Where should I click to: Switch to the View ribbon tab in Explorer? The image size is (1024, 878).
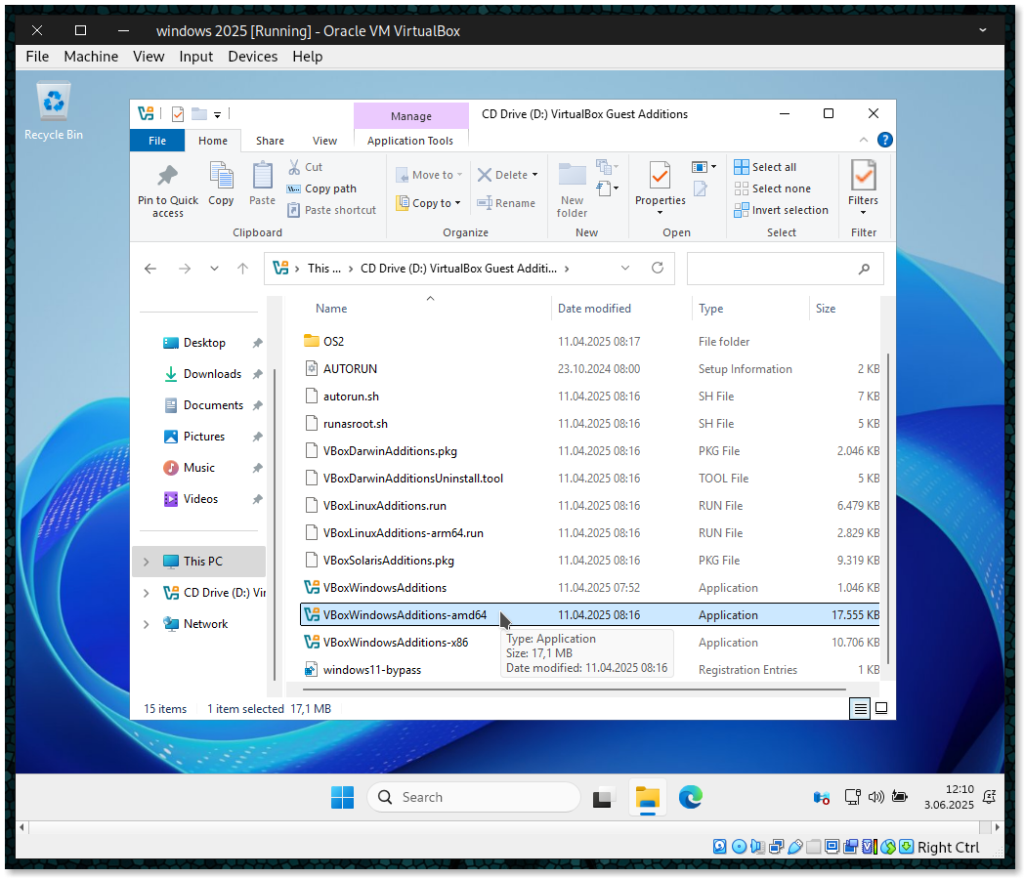(325, 140)
